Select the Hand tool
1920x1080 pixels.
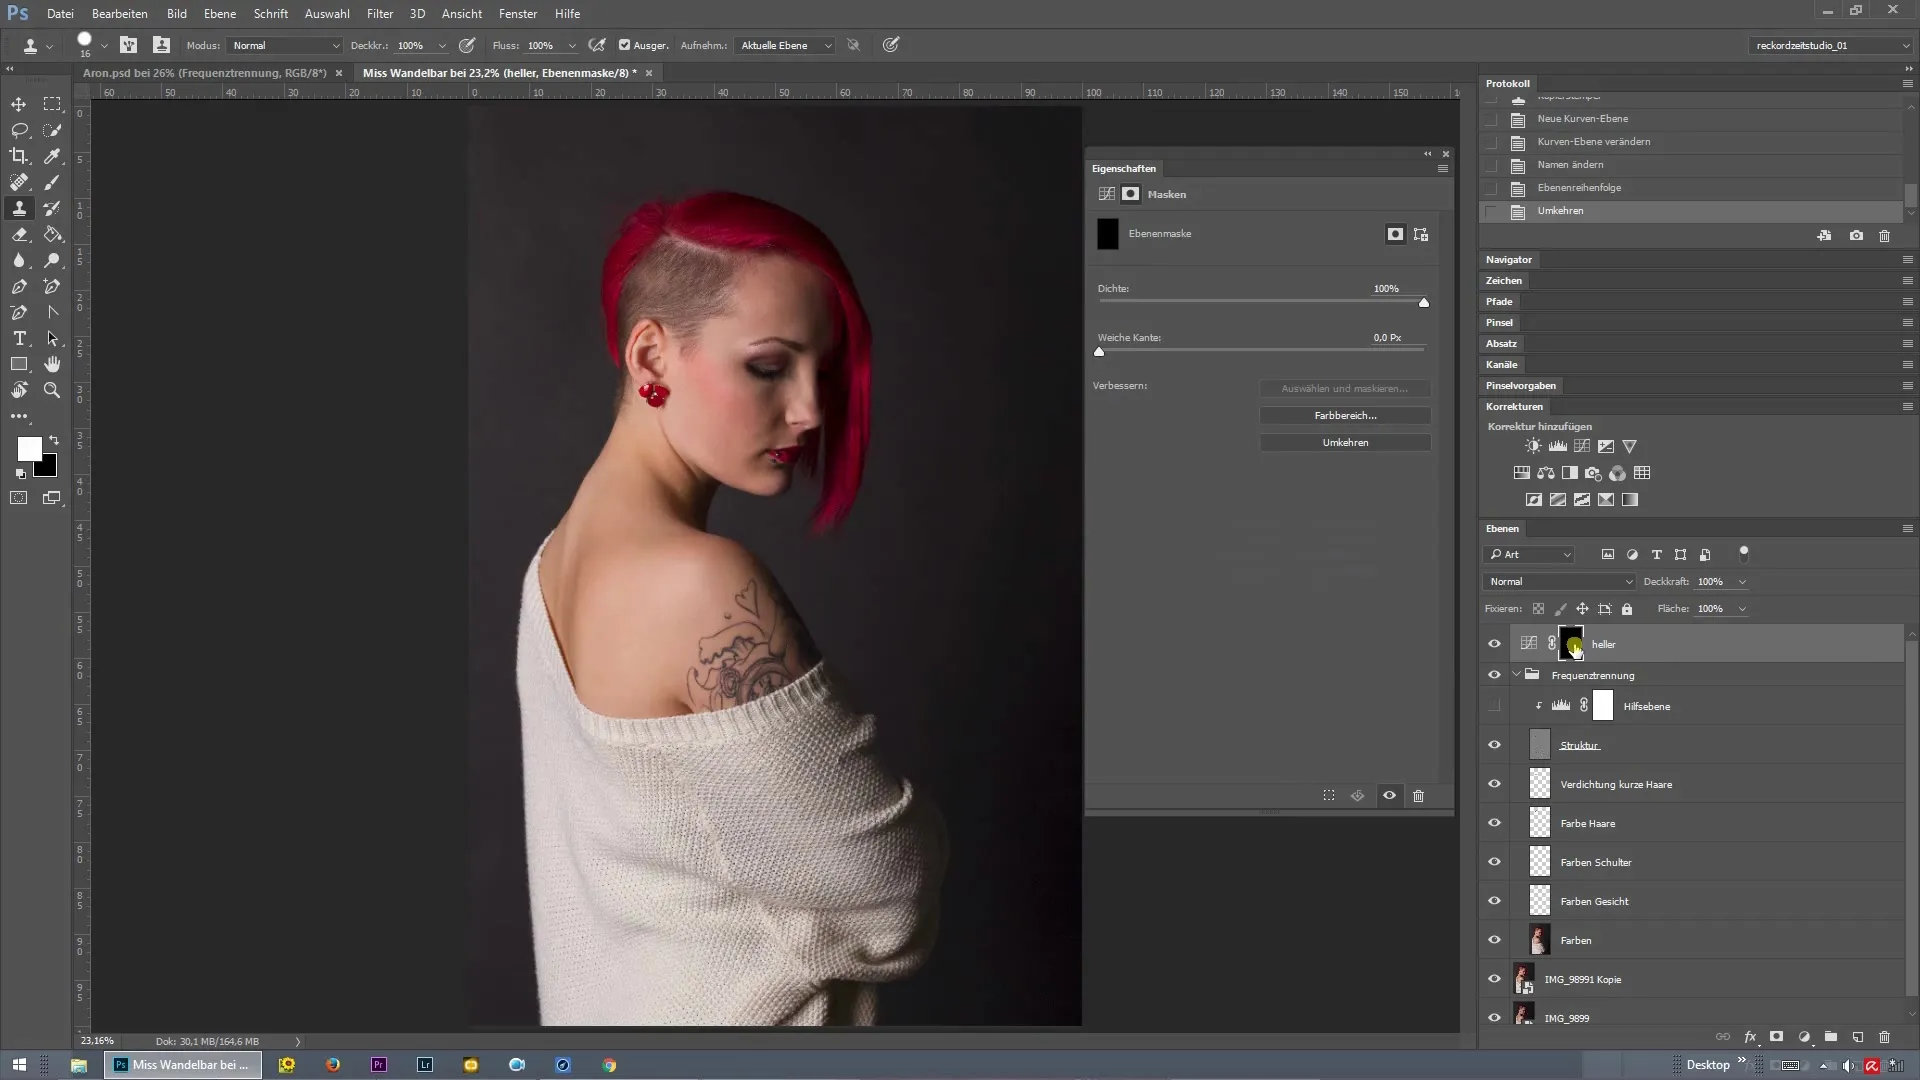click(x=52, y=364)
